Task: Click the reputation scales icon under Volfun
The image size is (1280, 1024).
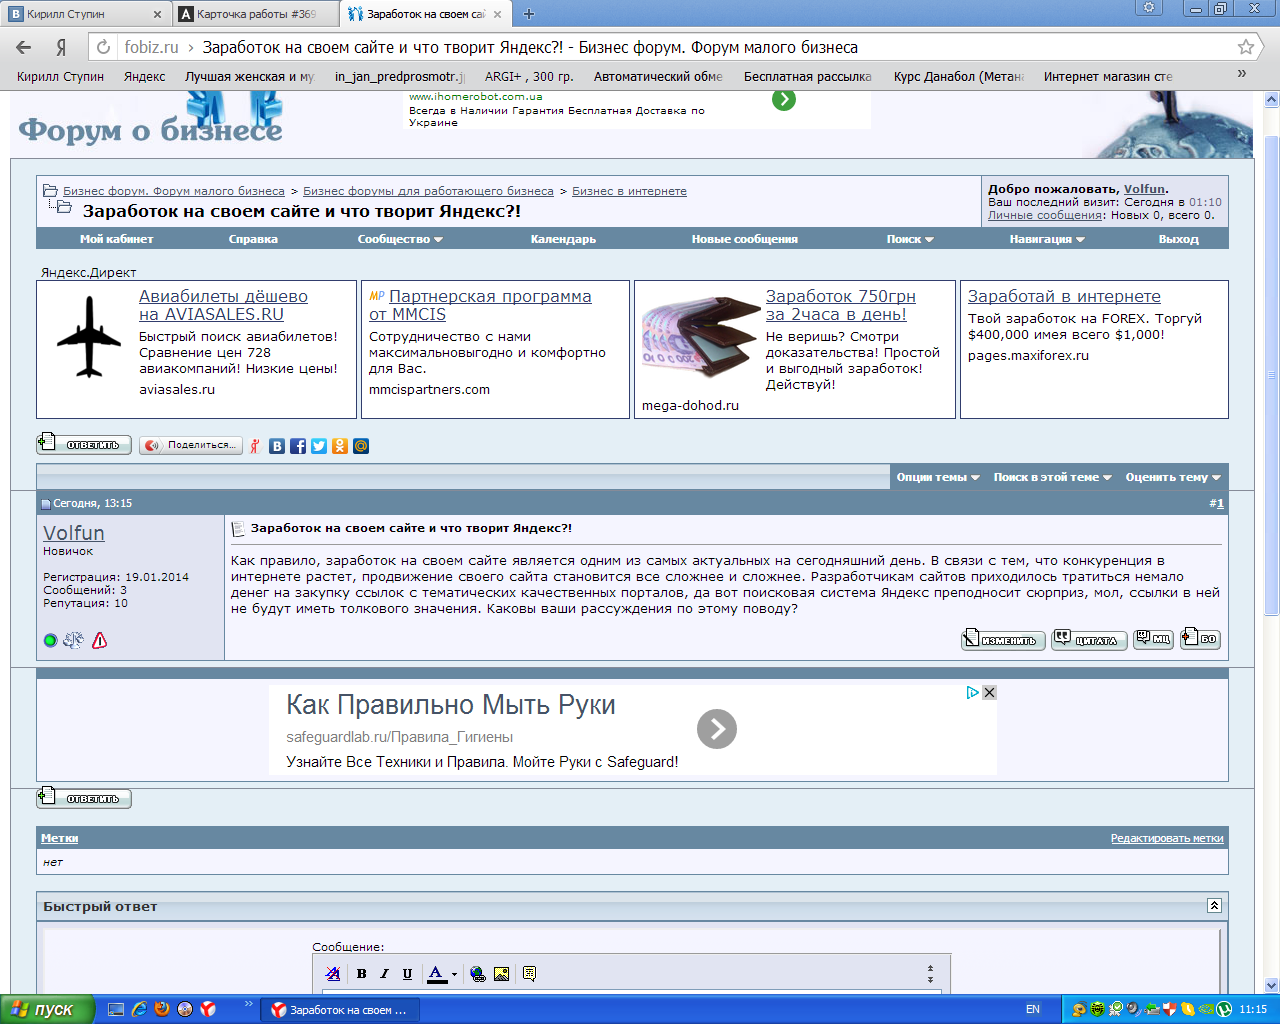Action: pos(73,640)
